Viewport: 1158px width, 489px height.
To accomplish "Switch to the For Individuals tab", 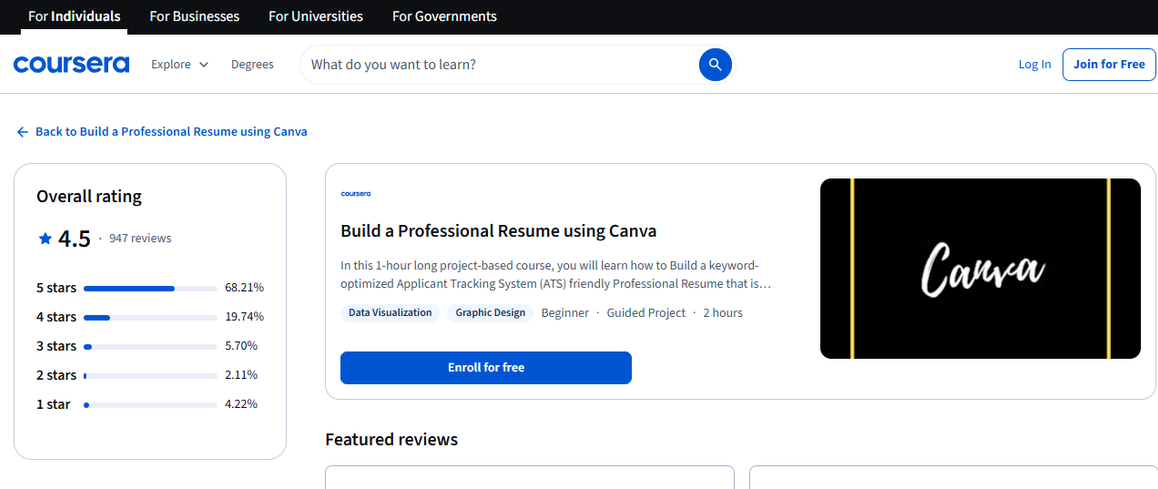I will pyautogui.click(x=74, y=16).
